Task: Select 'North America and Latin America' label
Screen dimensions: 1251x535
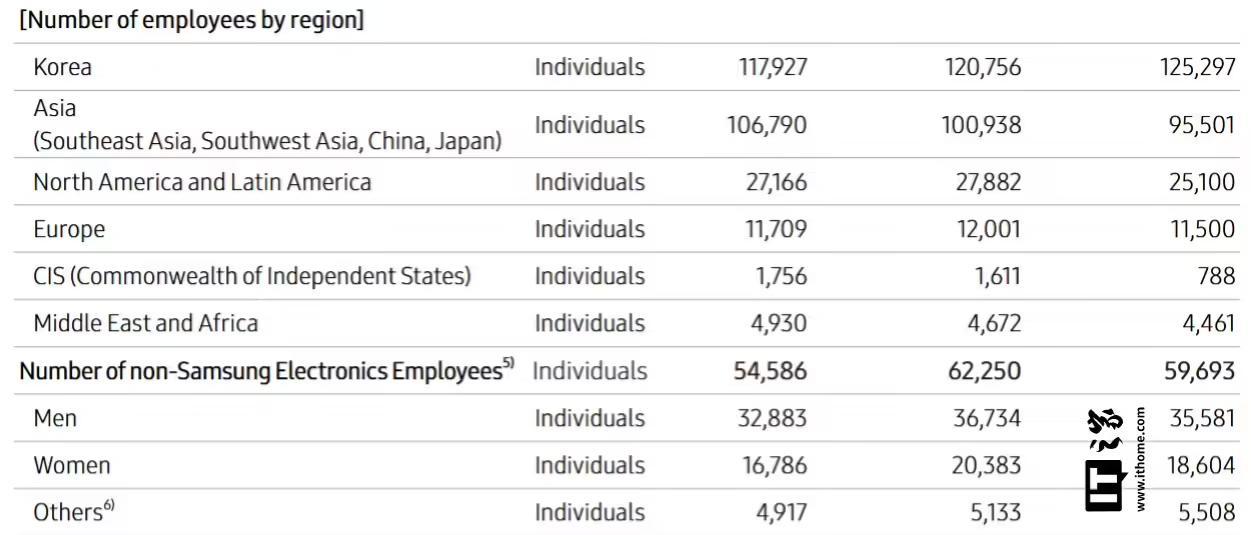Action: 202,182
